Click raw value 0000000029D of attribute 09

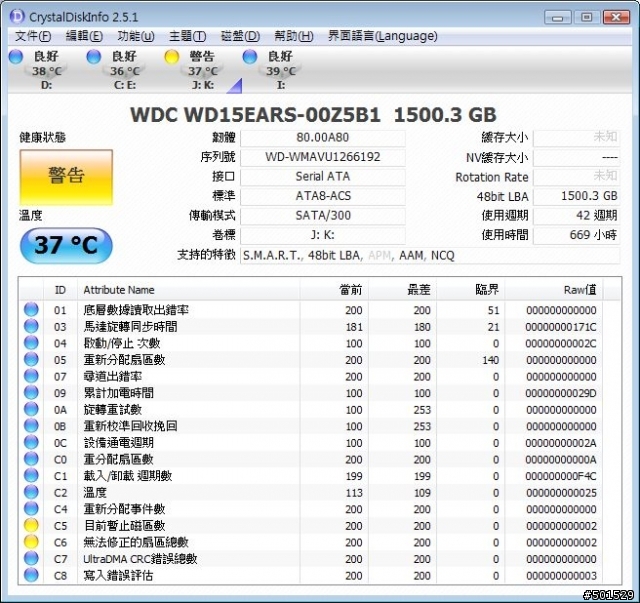pos(561,393)
